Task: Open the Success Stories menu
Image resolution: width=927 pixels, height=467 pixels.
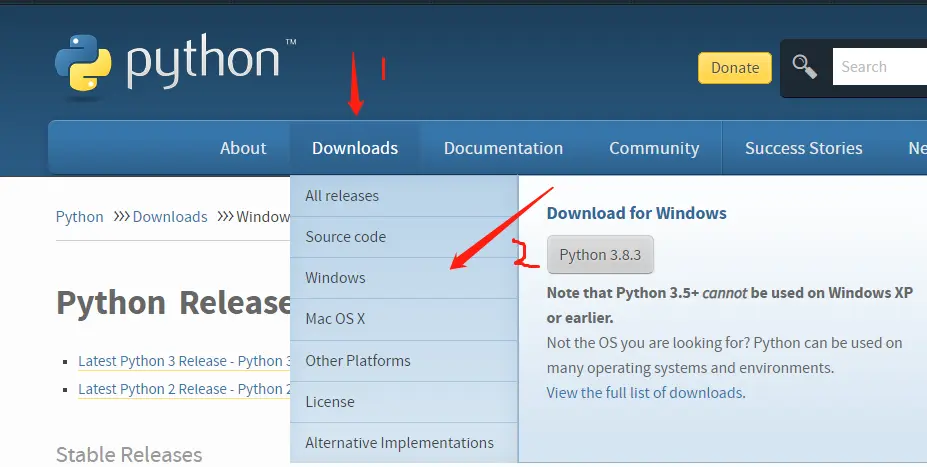Action: tap(803, 148)
